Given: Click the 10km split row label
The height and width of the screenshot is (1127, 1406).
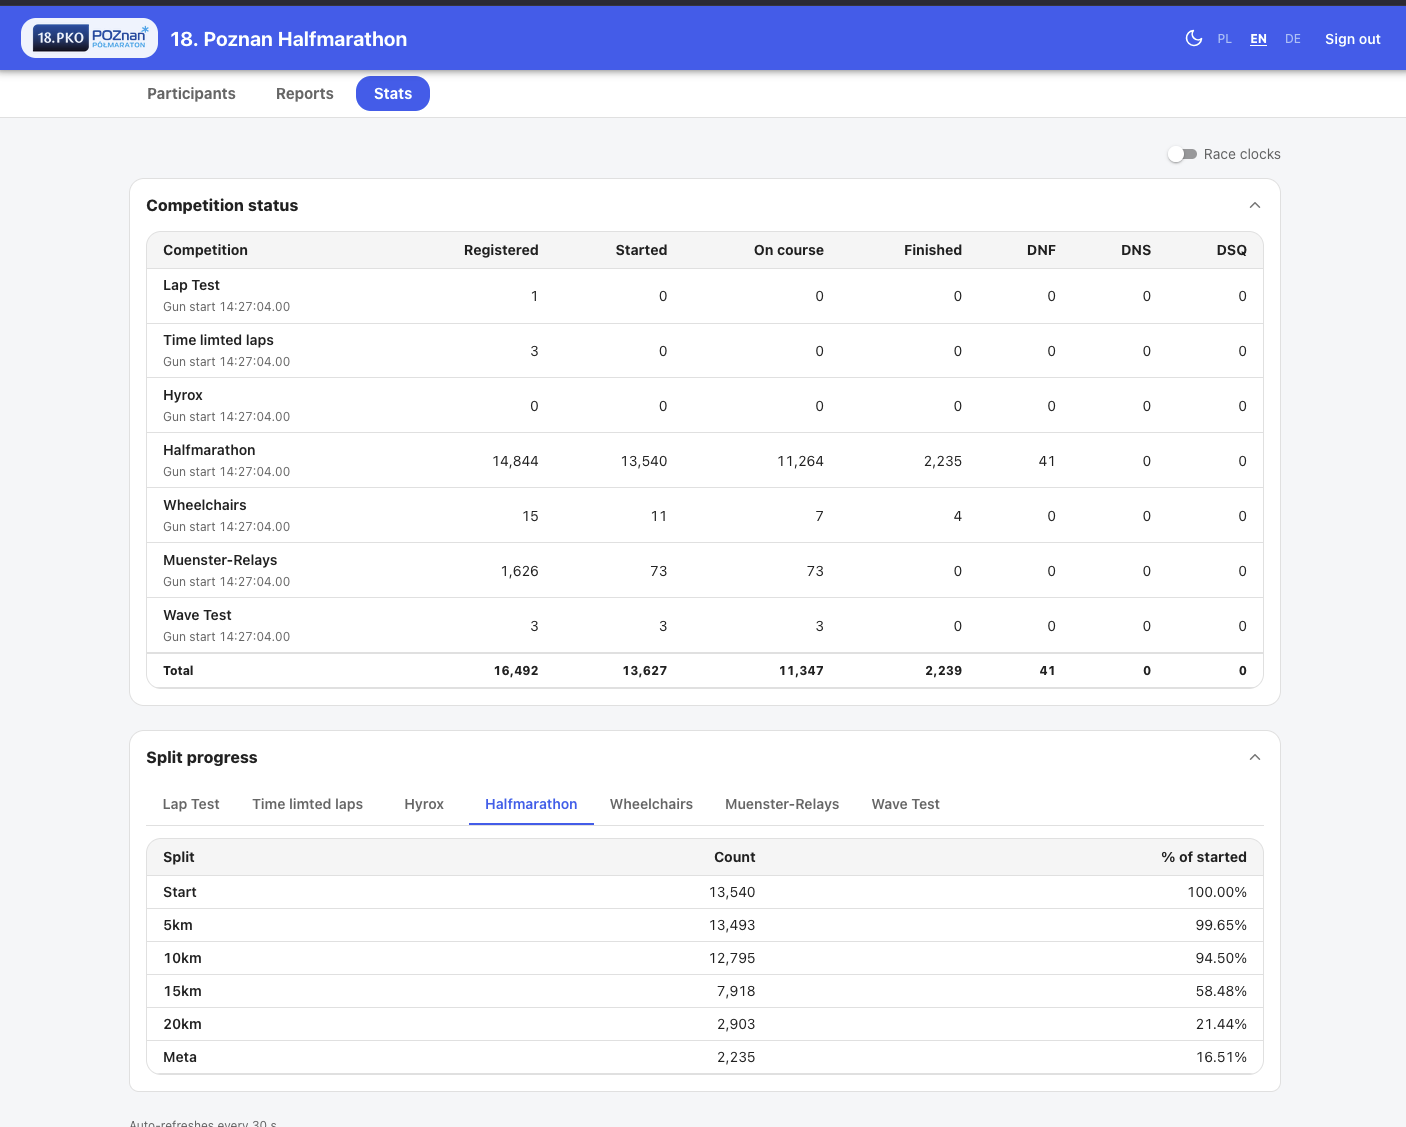Looking at the screenshot, I should 182,958.
